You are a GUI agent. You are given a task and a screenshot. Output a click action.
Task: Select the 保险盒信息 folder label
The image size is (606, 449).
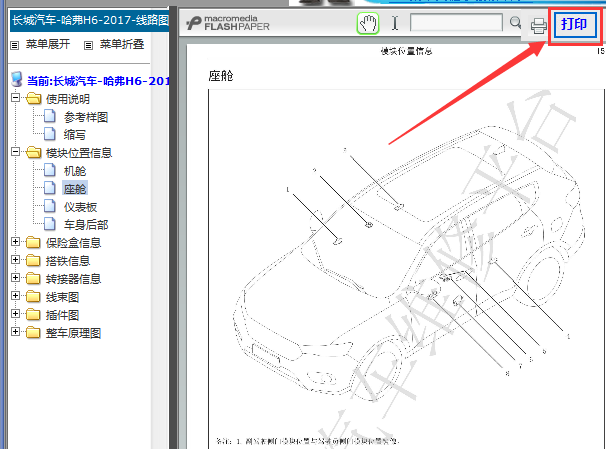point(73,243)
